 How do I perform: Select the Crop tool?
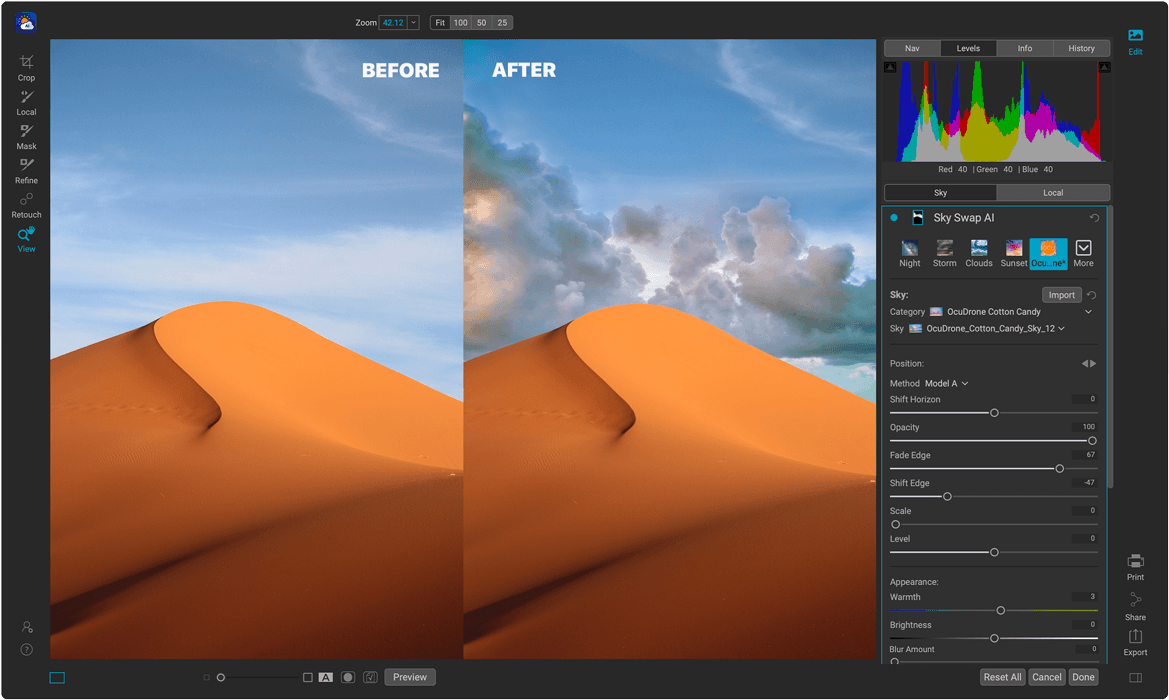(26, 67)
